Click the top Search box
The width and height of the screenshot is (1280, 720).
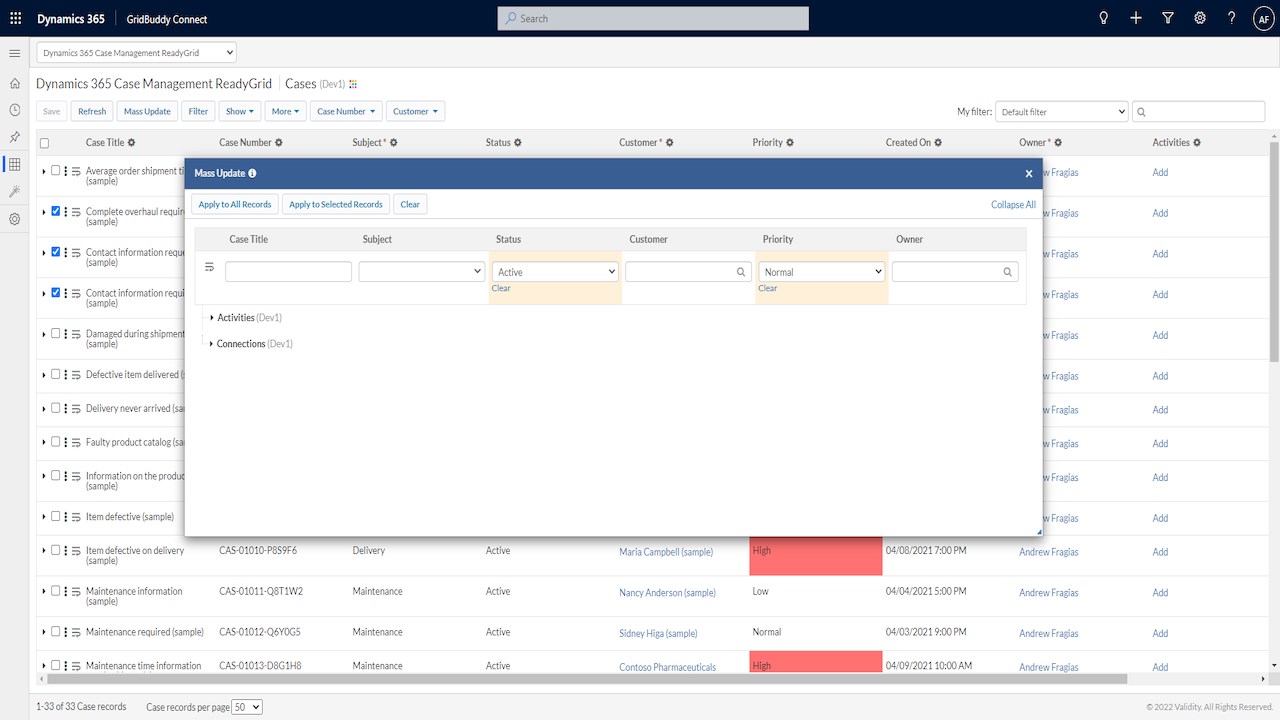653,18
